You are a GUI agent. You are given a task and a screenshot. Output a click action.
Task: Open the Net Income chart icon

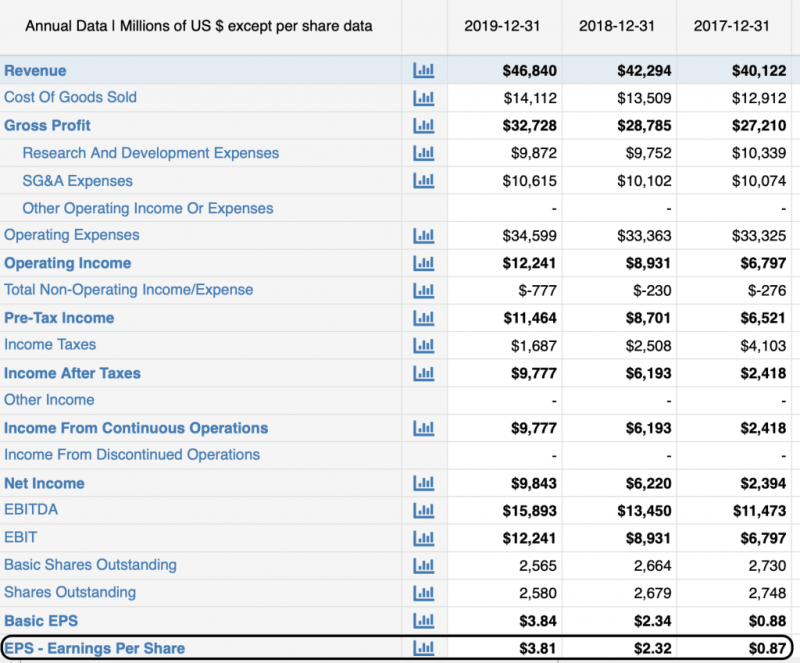point(424,483)
